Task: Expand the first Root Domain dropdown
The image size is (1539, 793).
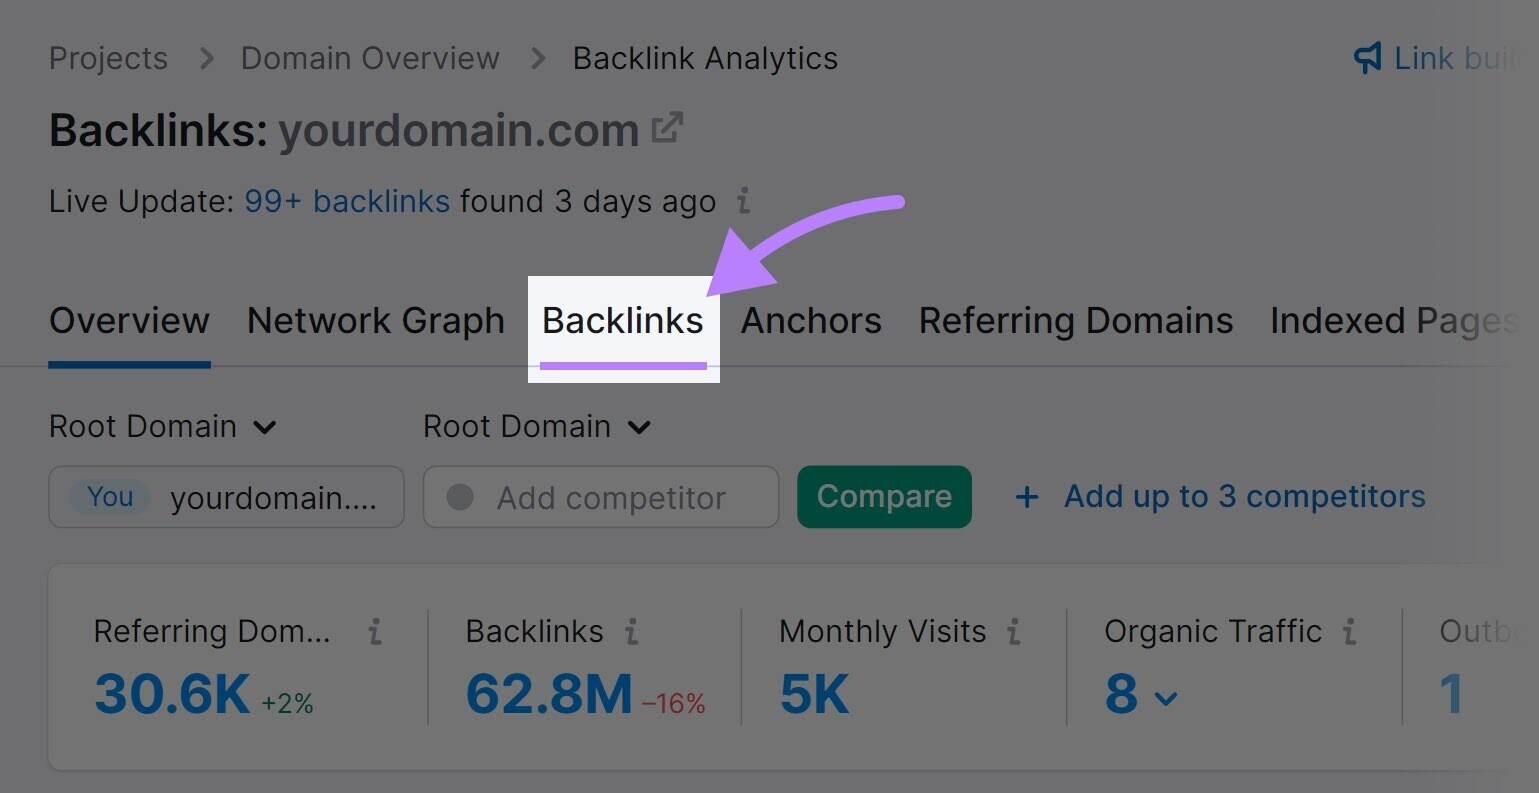Action: click(163, 427)
